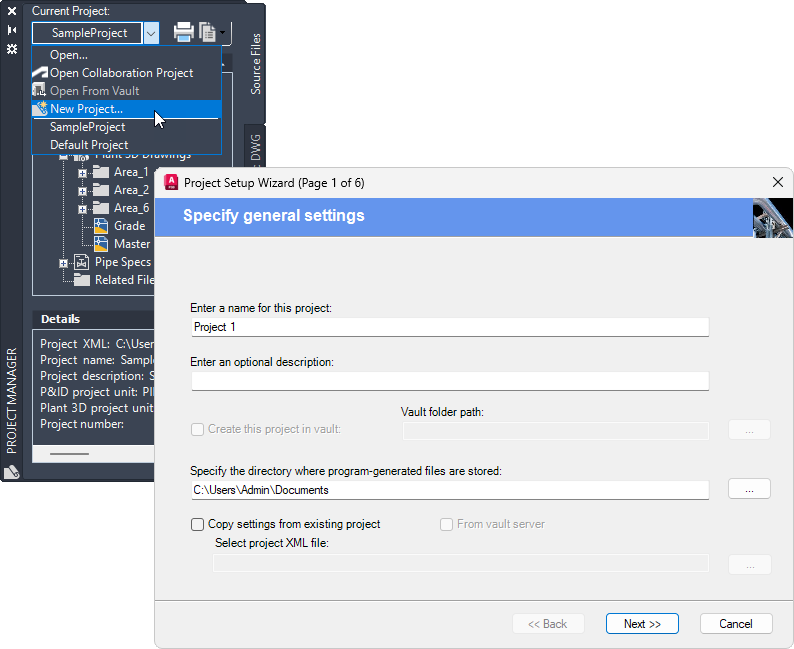Enable Copy settings from existing project
Viewport: 794px width, 649px height.
(x=197, y=524)
